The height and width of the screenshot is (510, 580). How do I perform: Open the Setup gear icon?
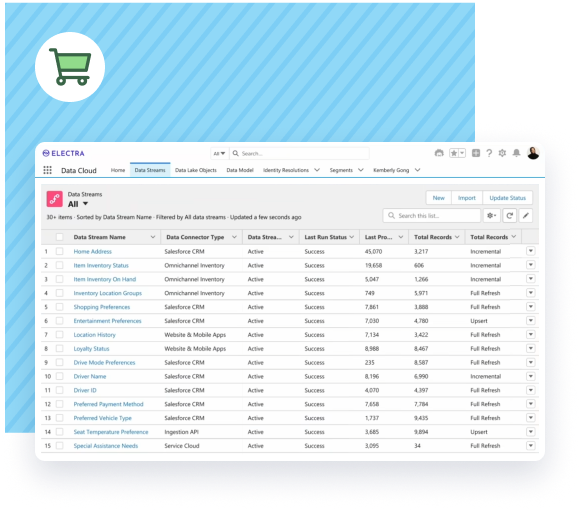click(502, 153)
